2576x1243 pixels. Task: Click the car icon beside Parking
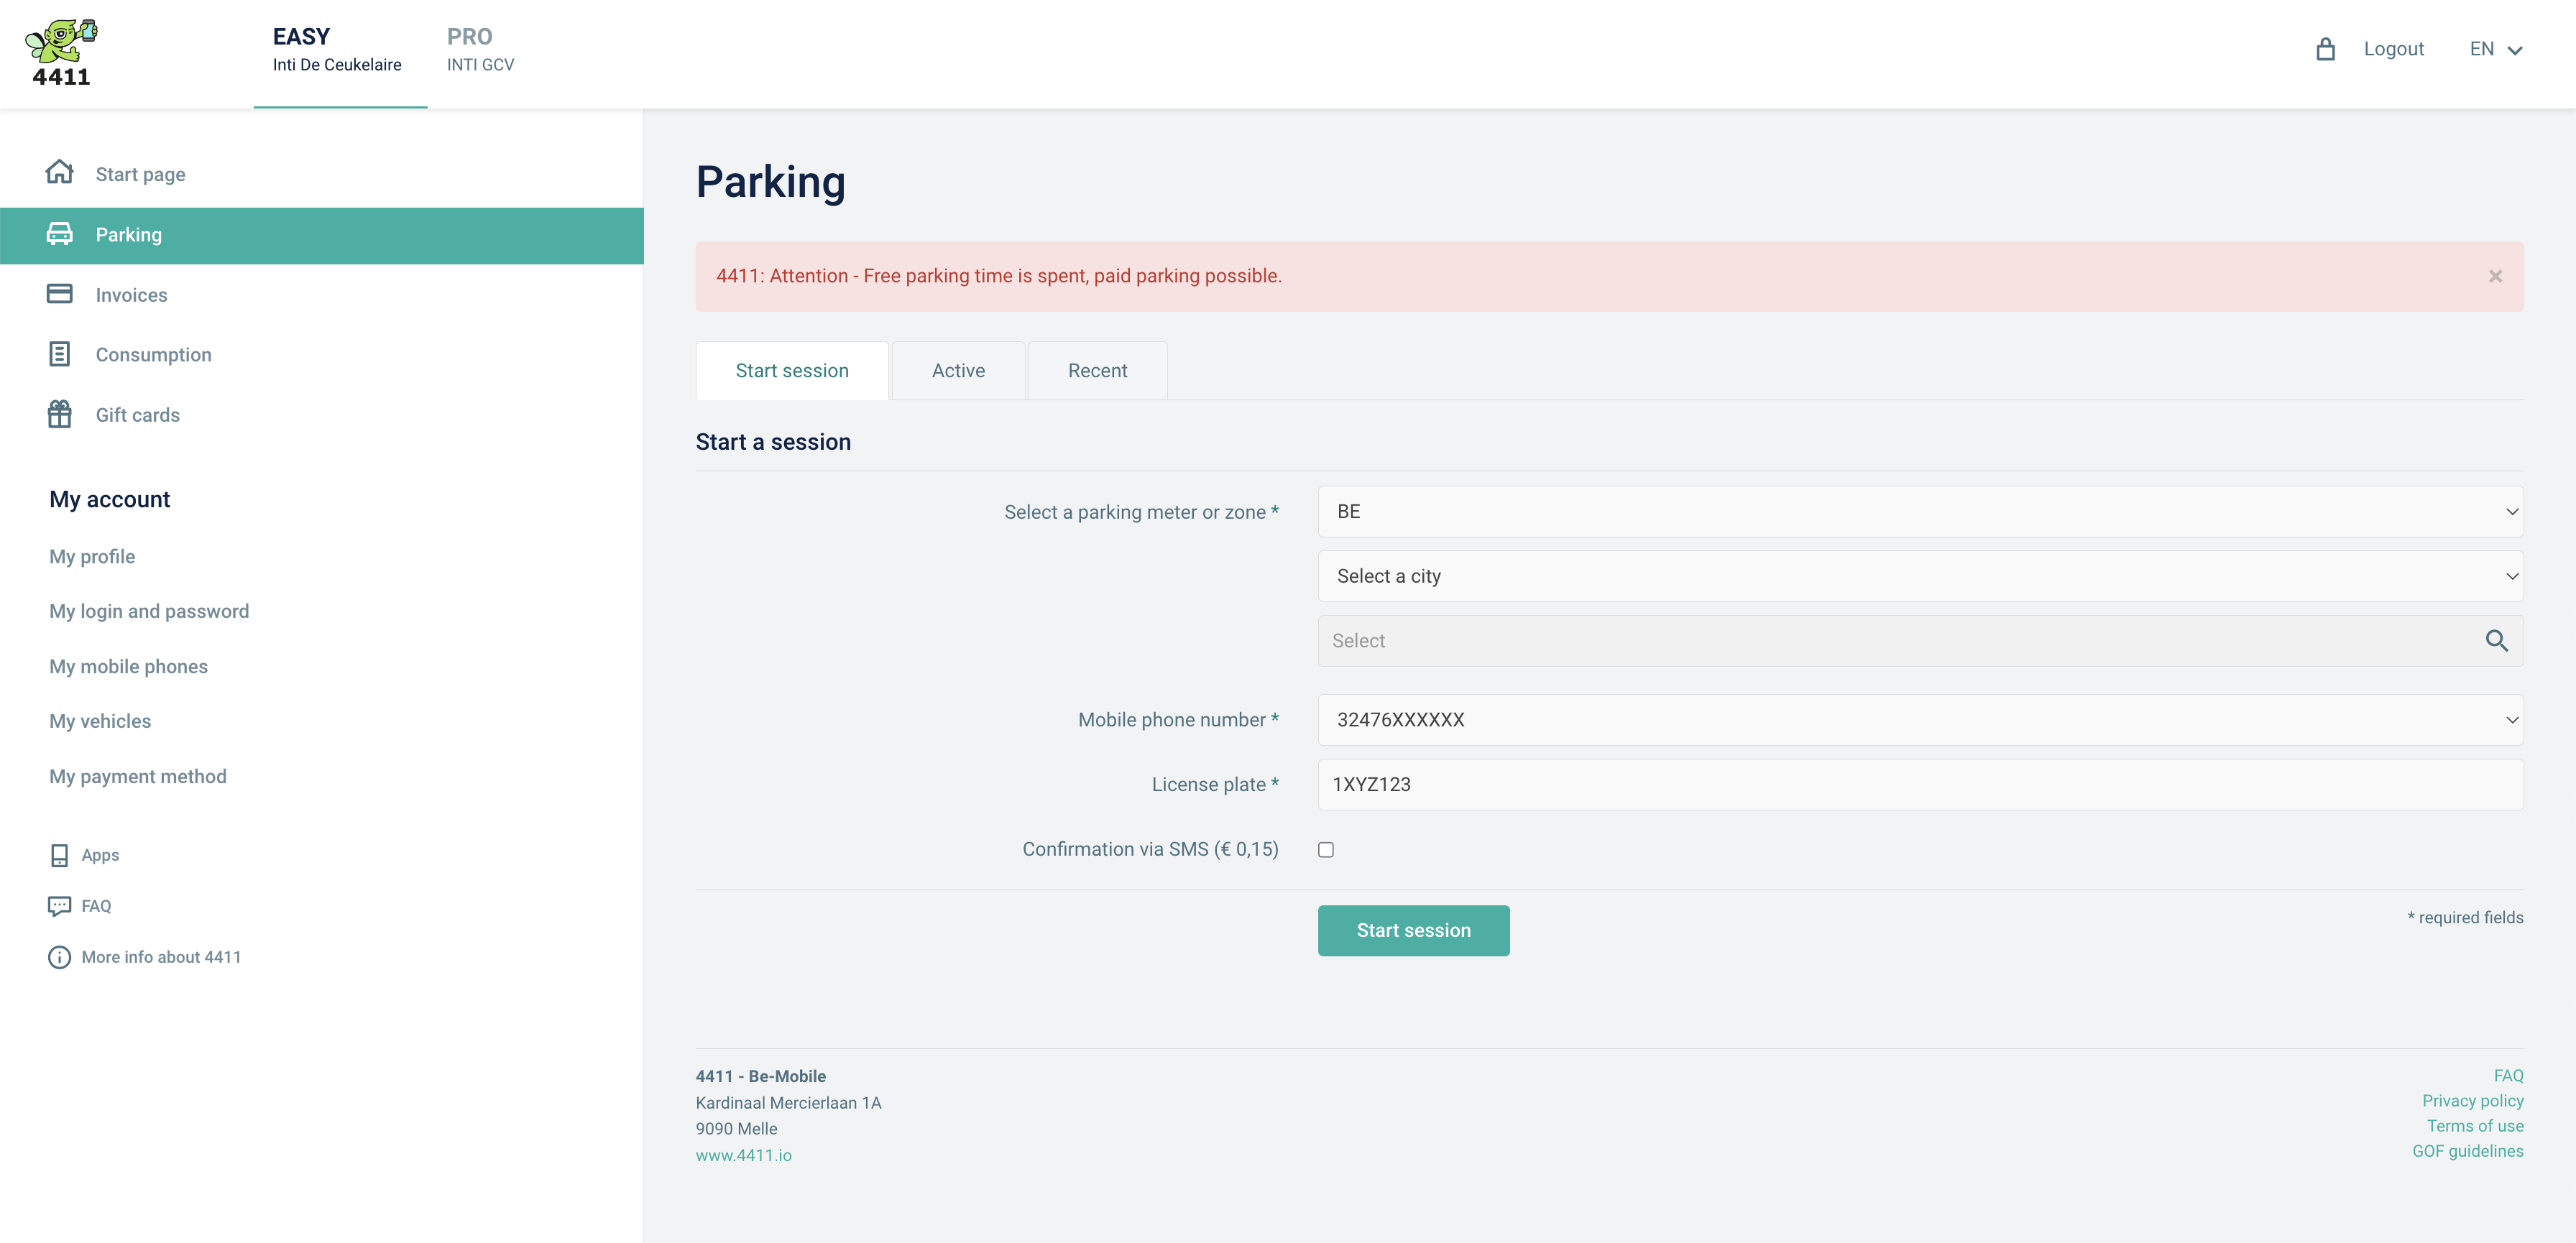[x=59, y=234]
